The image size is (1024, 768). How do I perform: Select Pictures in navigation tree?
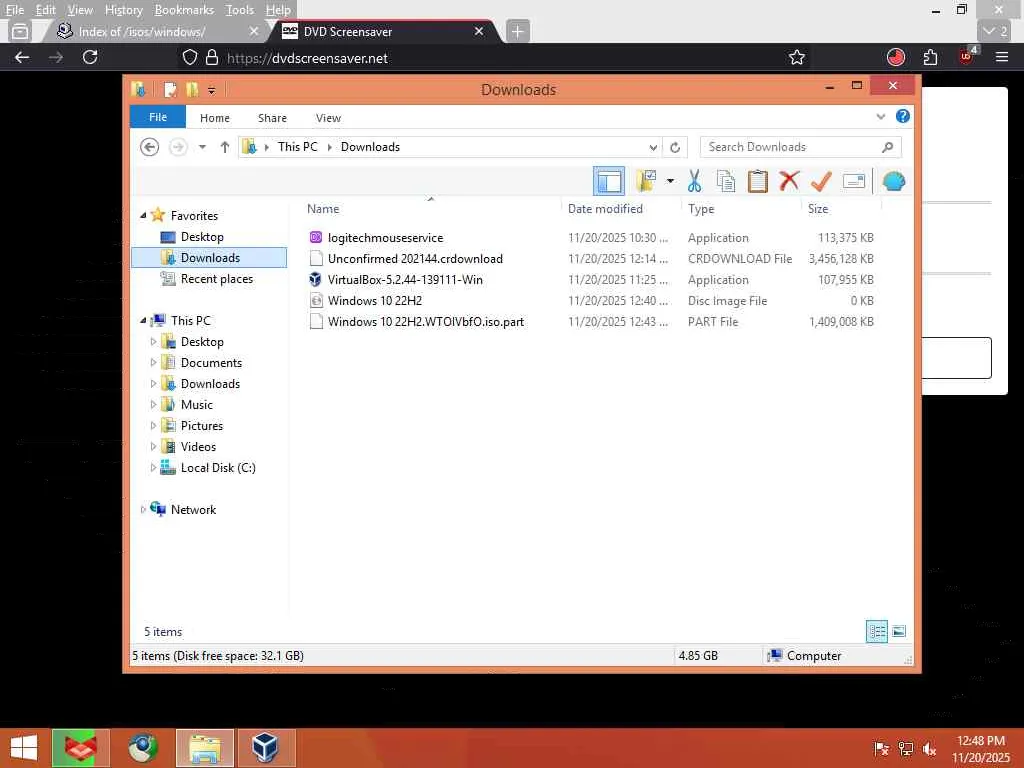[202, 426]
